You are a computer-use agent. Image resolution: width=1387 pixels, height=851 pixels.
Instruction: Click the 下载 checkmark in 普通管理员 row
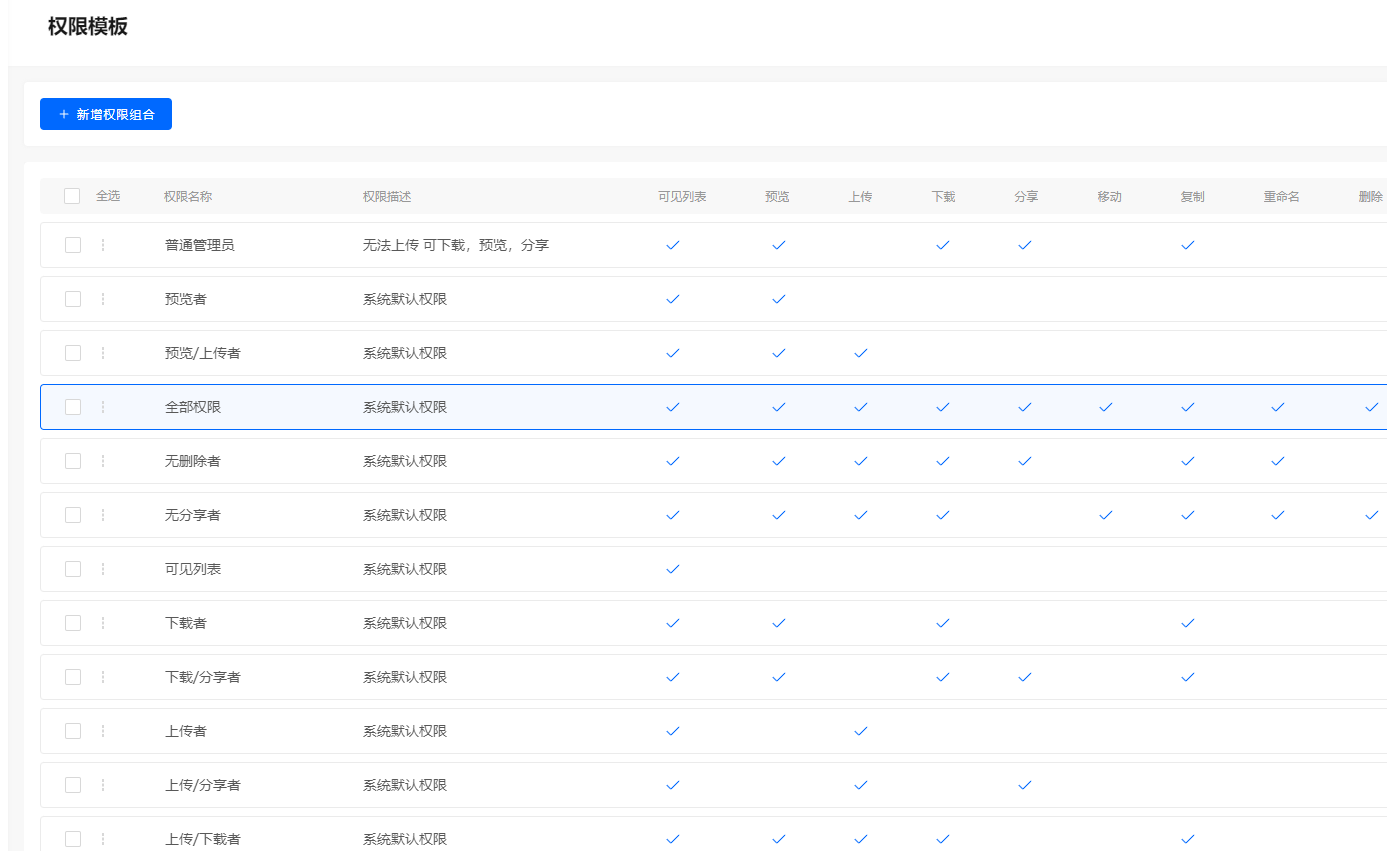943,245
